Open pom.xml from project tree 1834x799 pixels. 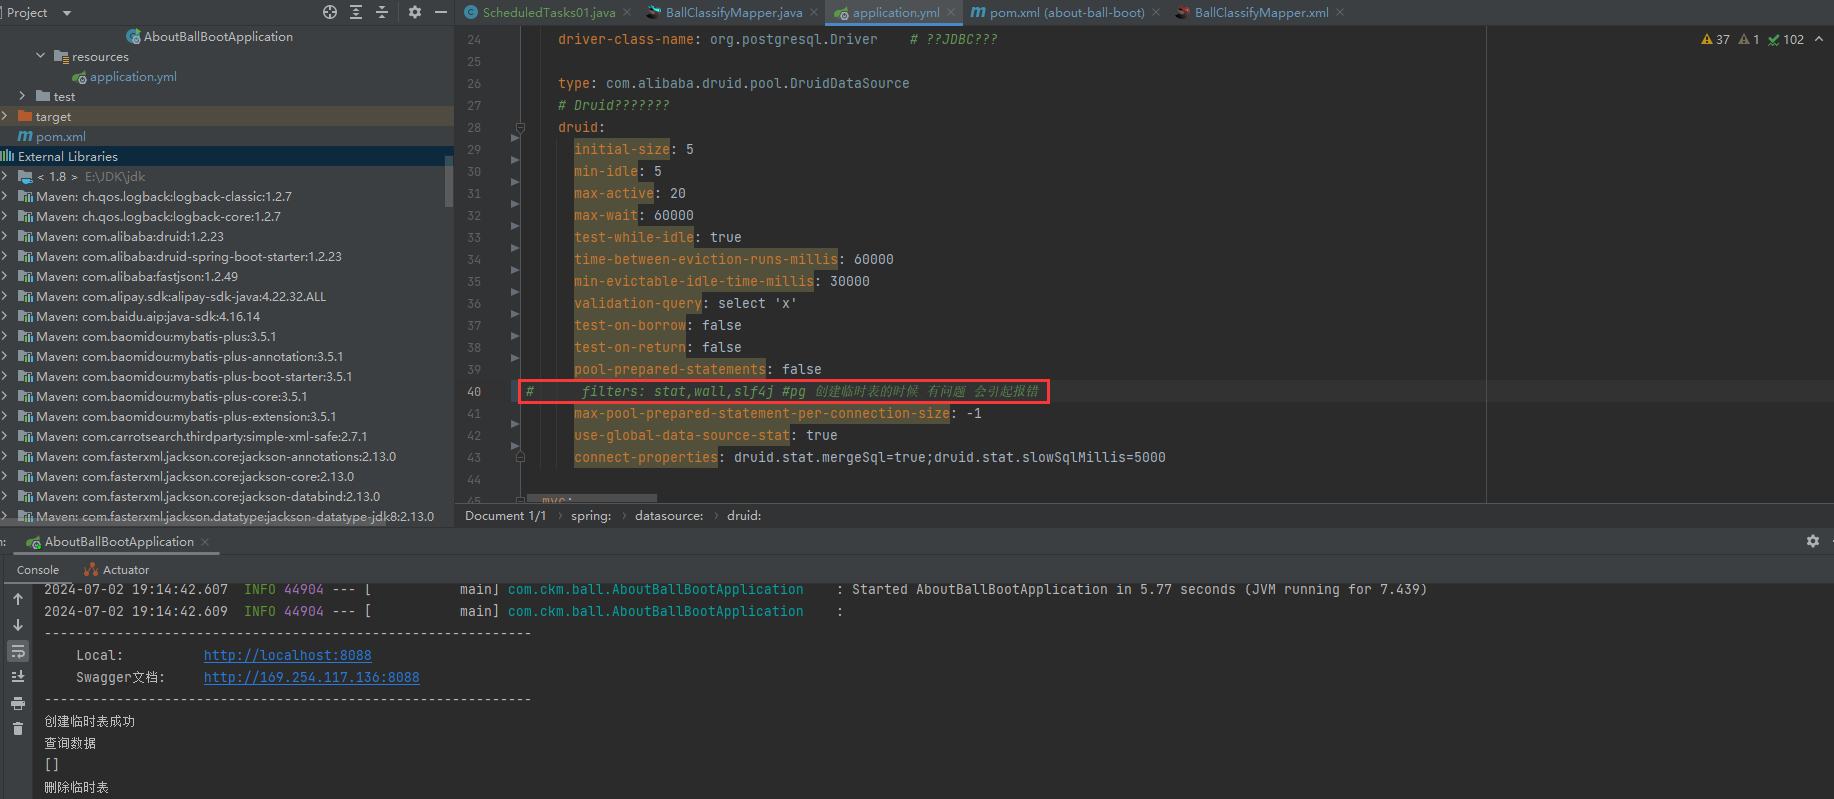(60, 137)
